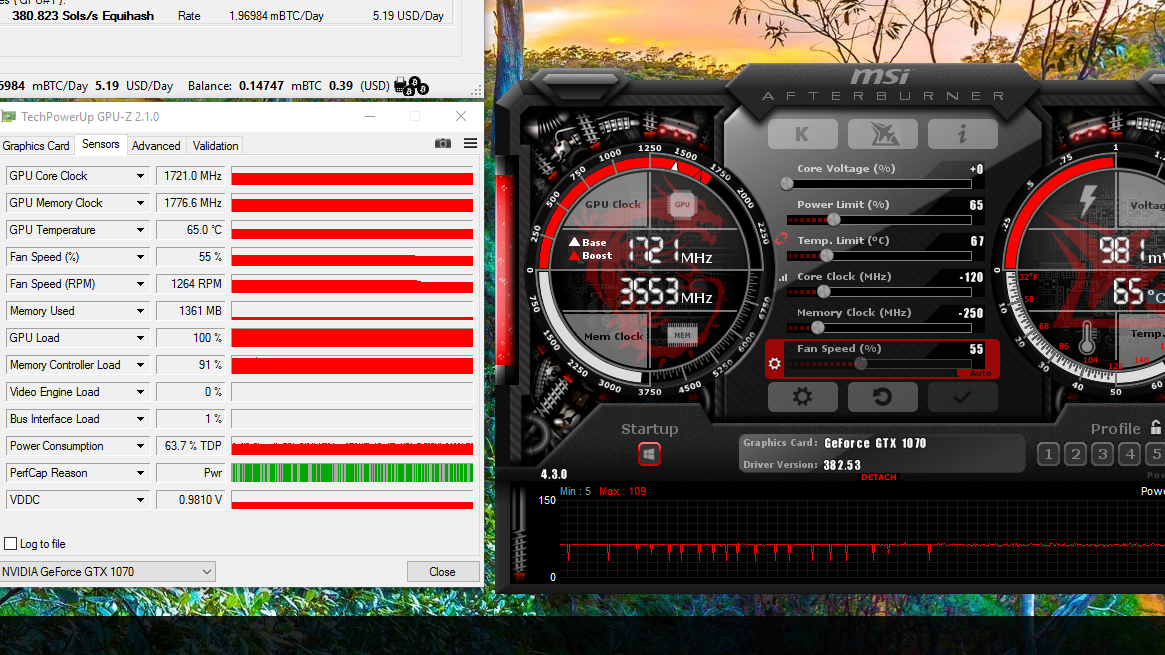Click the GPU-Z screenshot camera icon
This screenshot has width=1165, height=655.
tap(443, 143)
